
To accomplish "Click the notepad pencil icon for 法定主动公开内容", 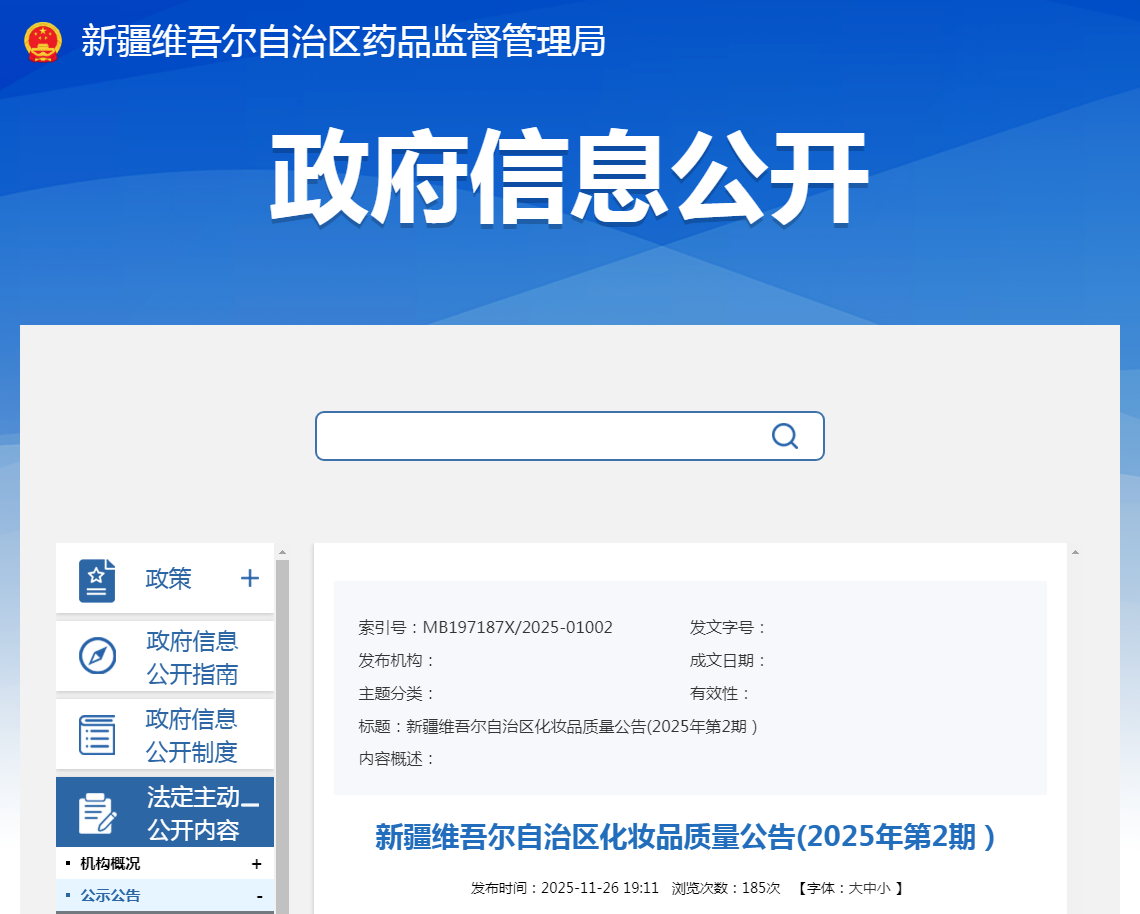I will pos(97,813).
